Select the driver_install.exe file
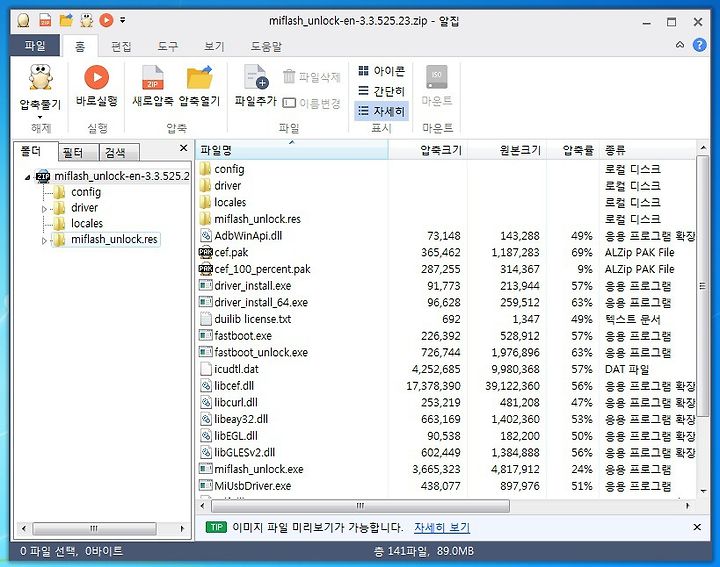The image size is (720, 567). (253, 286)
